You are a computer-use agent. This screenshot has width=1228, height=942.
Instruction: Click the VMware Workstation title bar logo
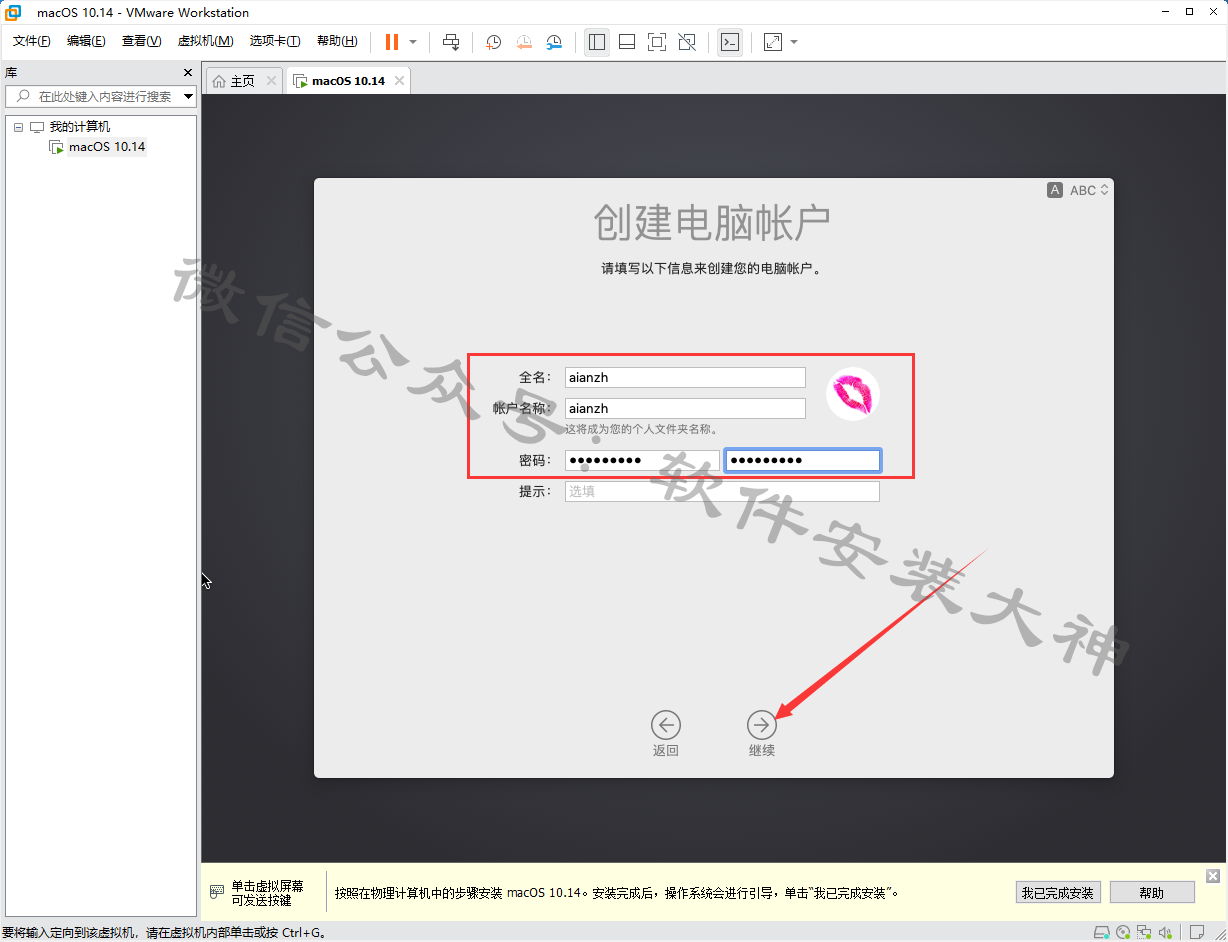[14, 13]
